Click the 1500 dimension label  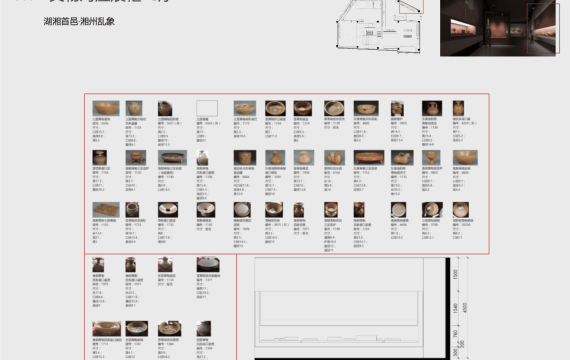tap(455, 274)
